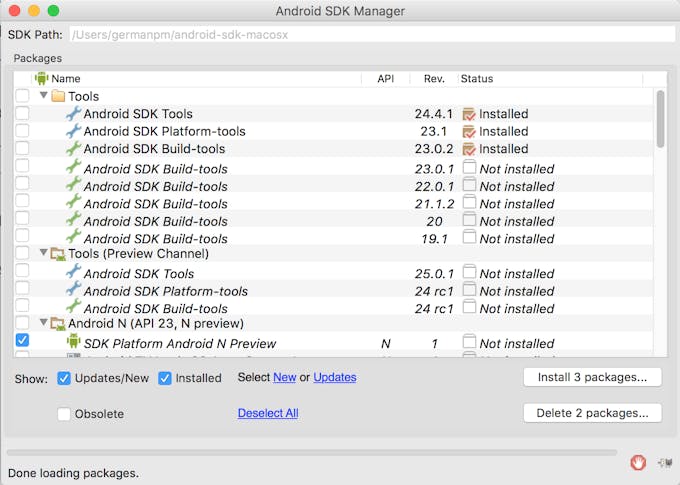Click not-installed status icon for SDK Tools 25.0.1
The width and height of the screenshot is (680, 485).
[469, 272]
